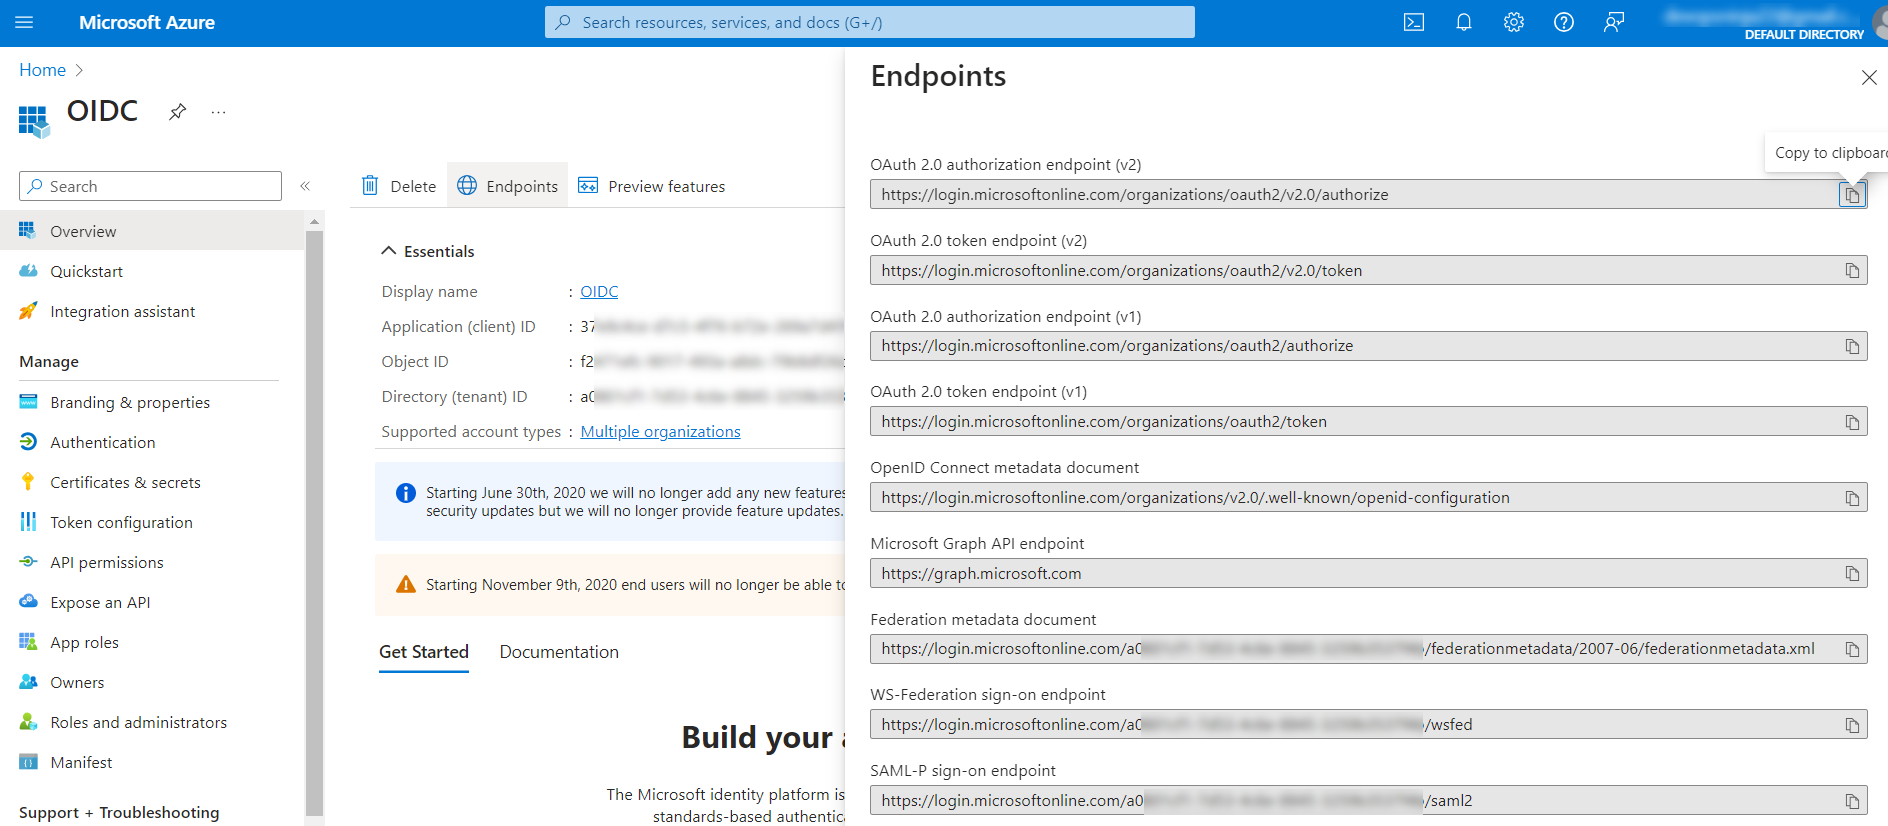
Task: Collapse the Essentials section
Action: [x=389, y=251]
